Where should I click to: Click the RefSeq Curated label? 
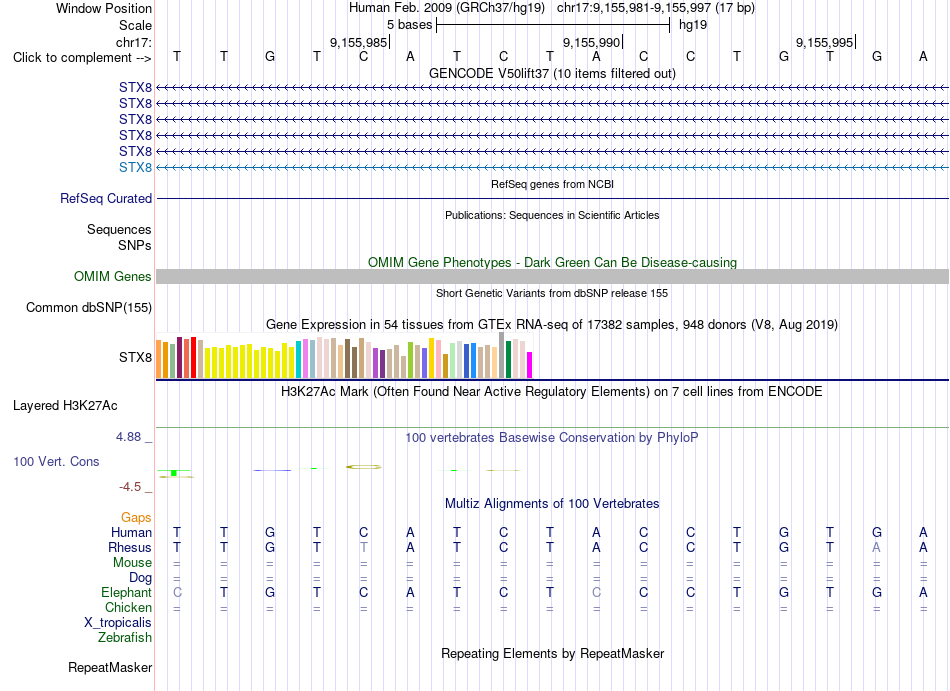[x=106, y=199]
